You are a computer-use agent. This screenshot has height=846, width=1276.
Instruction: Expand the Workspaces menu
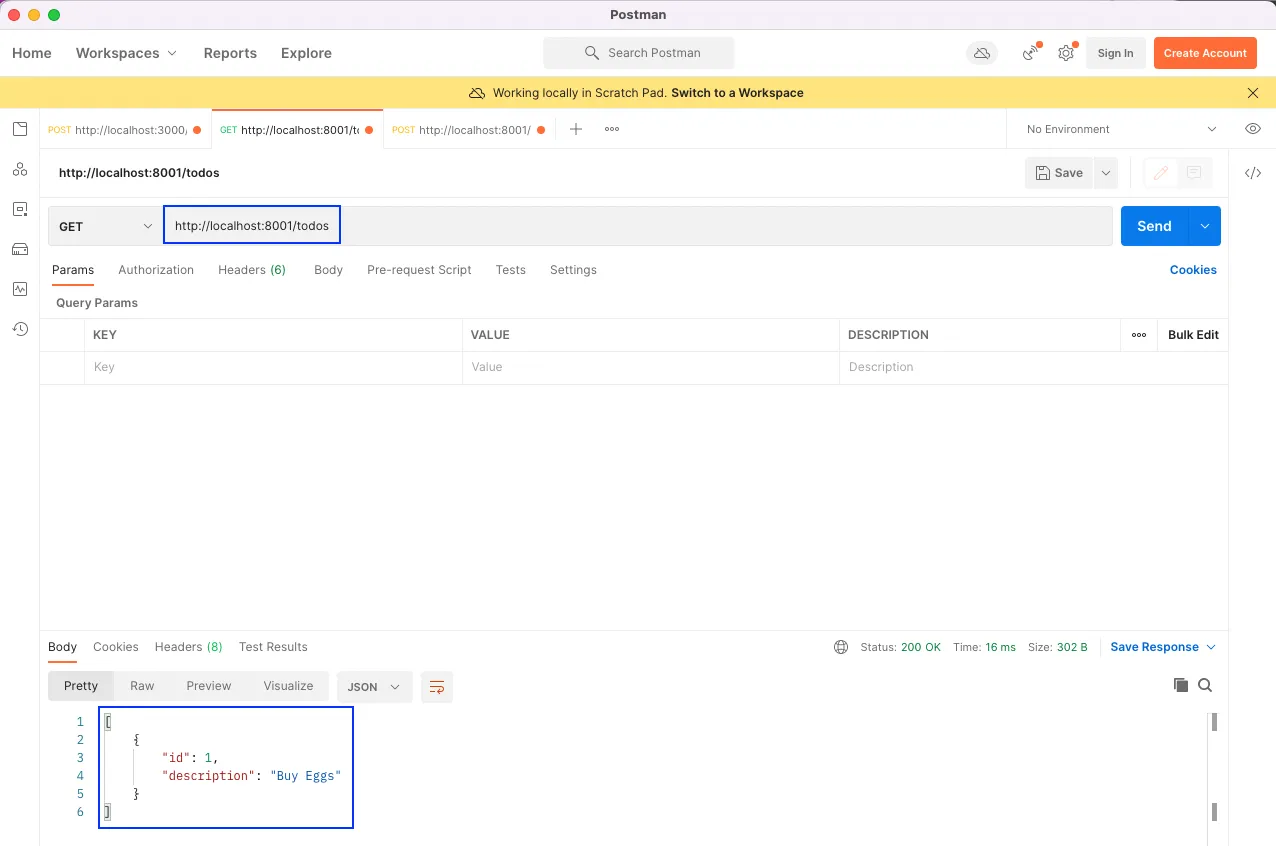[x=126, y=53]
